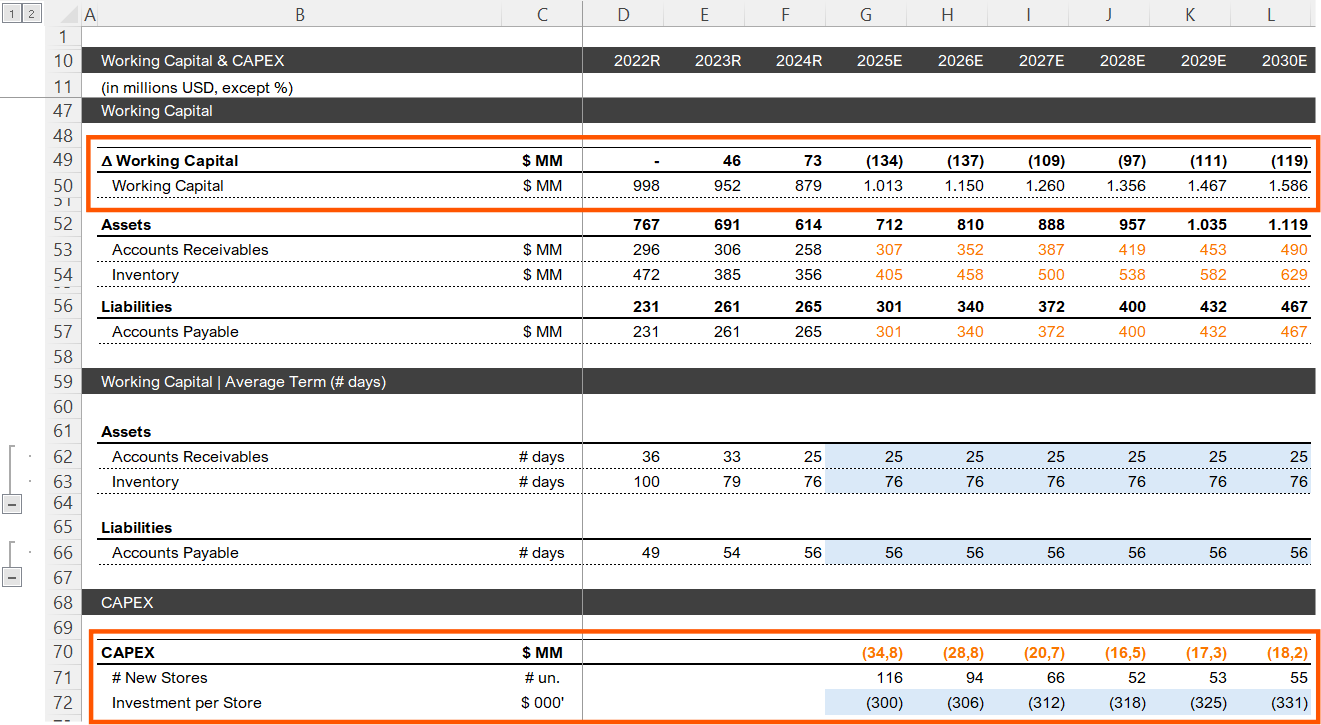
Task: Select column D header
Action: coord(623,15)
